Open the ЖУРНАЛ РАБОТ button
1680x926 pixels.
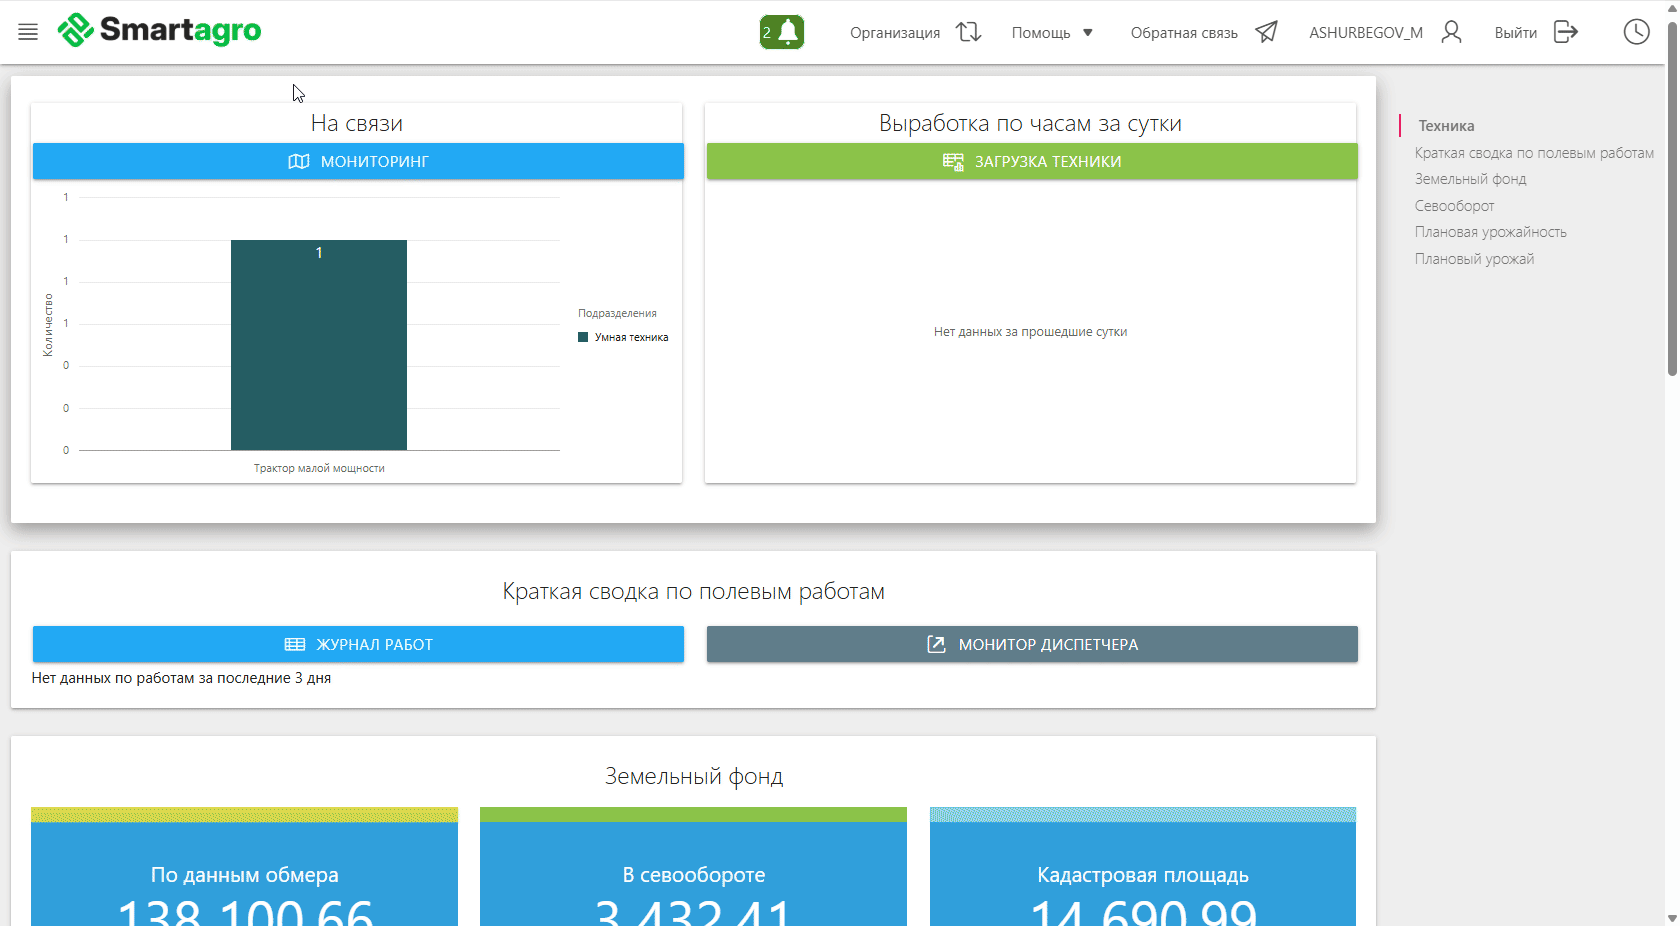tap(358, 644)
